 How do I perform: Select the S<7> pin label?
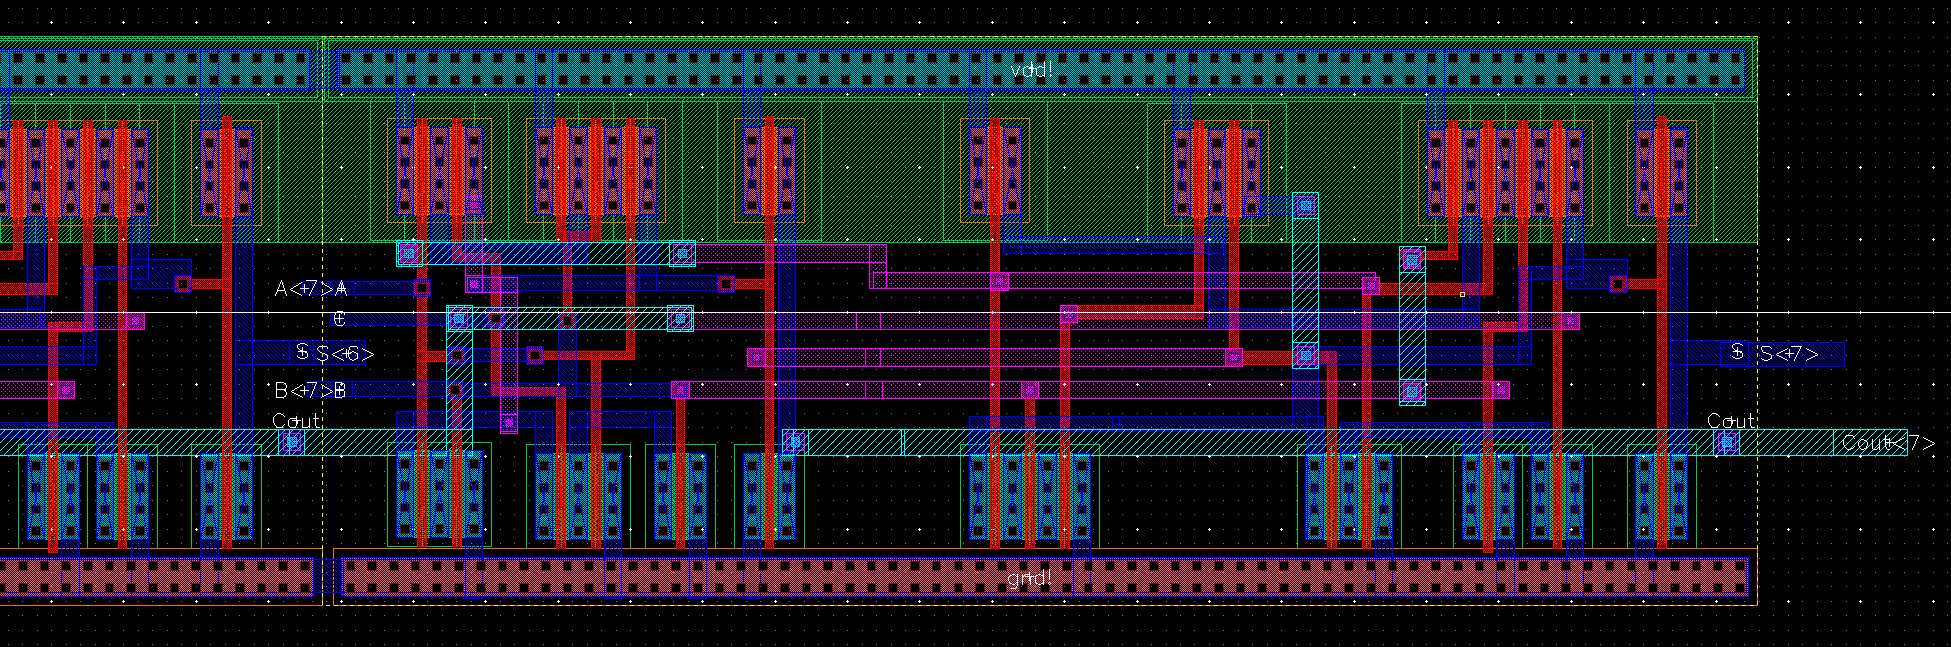click(x=1788, y=354)
